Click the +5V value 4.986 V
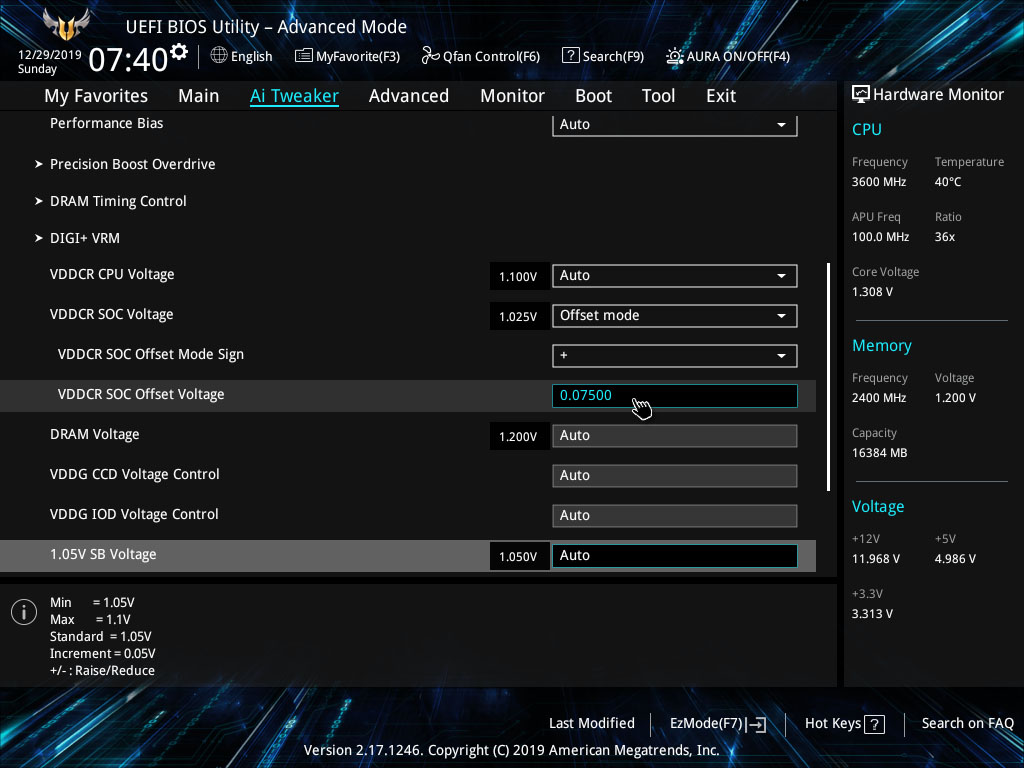 tap(955, 559)
